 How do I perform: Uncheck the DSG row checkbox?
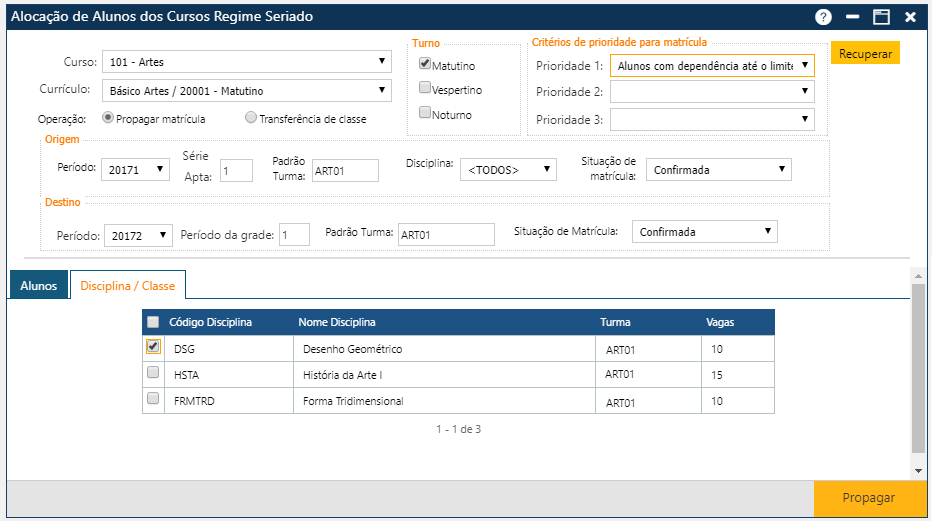153,346
